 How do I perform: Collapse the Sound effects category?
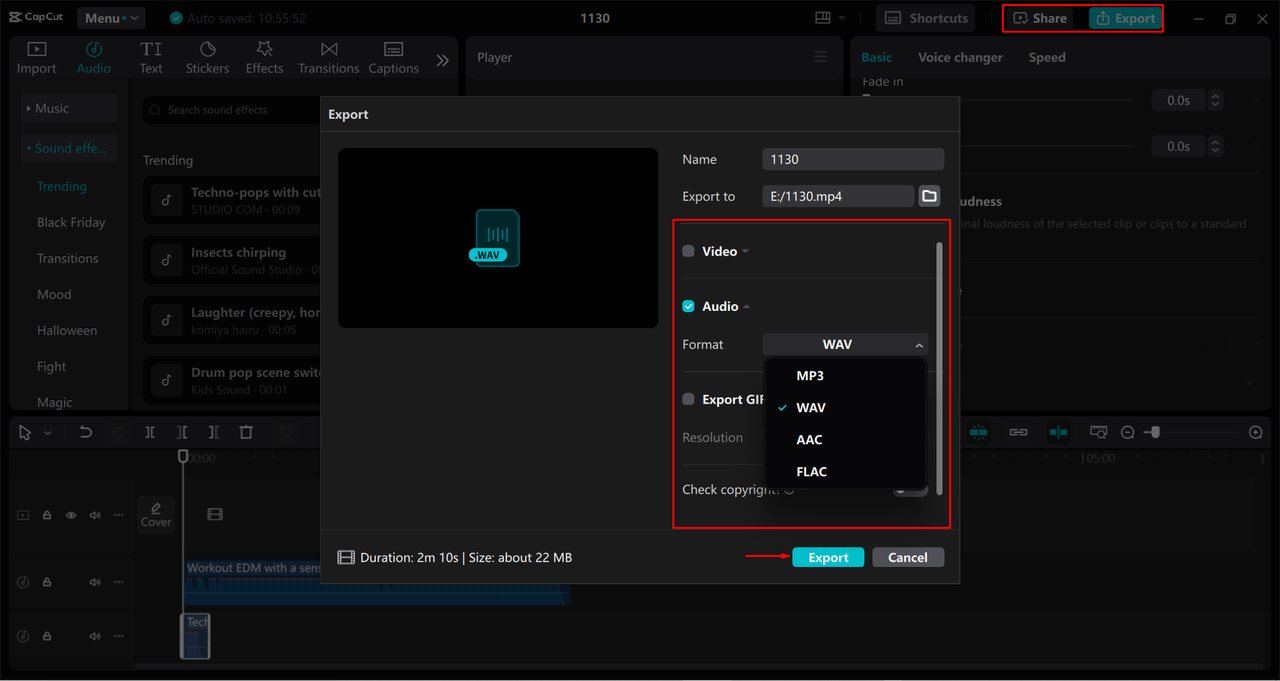(68, 148)
